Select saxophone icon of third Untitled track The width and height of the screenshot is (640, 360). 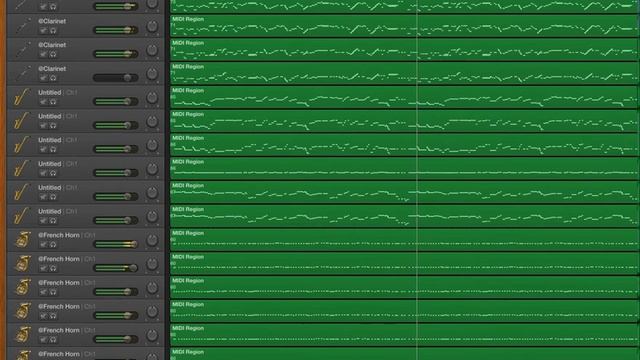click(21, 144)
